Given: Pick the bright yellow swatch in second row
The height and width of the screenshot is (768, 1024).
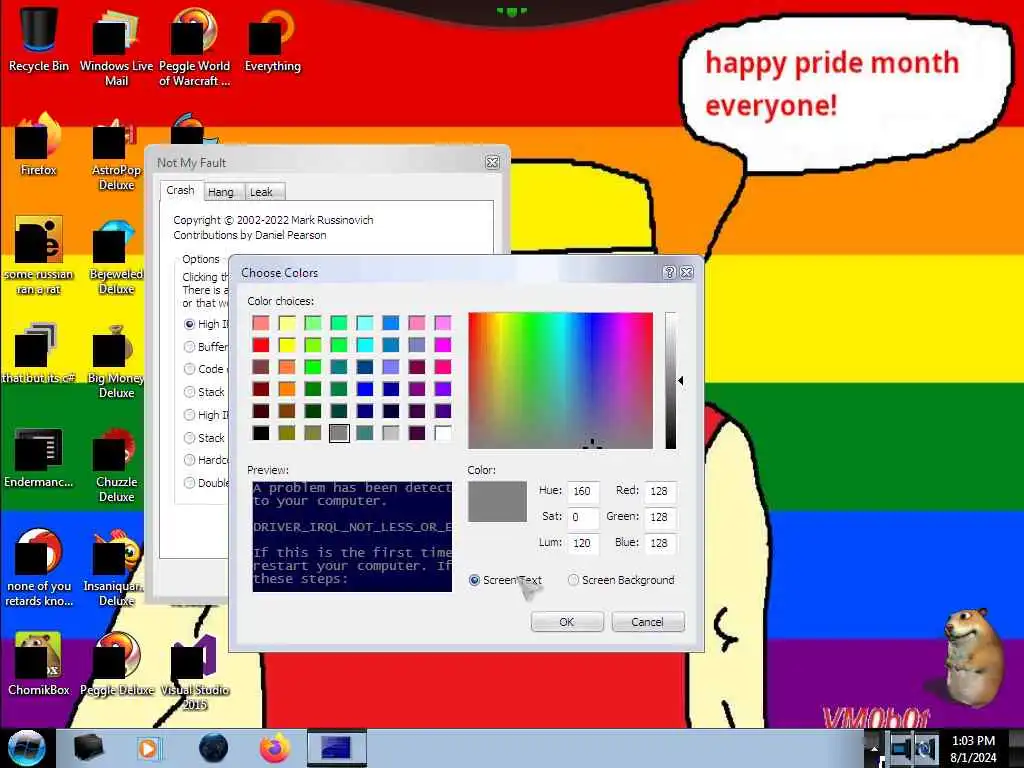Looking at the screenshot, I should (287, 345).
